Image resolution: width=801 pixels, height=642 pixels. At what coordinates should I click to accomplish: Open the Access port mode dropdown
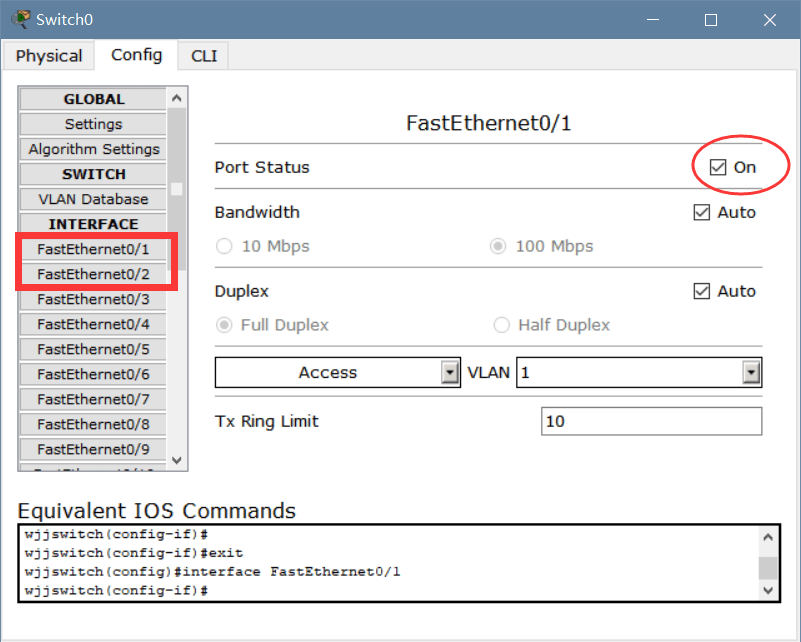[x=450, y=373]
